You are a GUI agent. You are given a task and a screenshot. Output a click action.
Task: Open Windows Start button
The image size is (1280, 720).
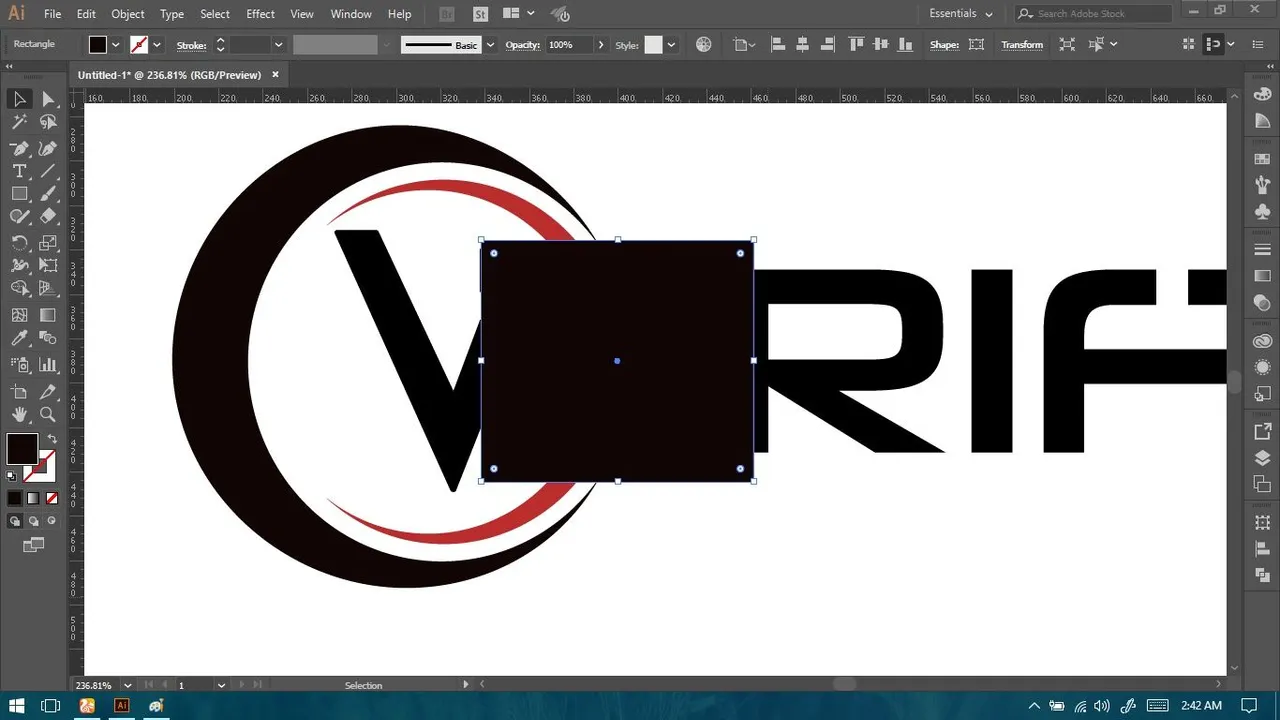[18, 705]
